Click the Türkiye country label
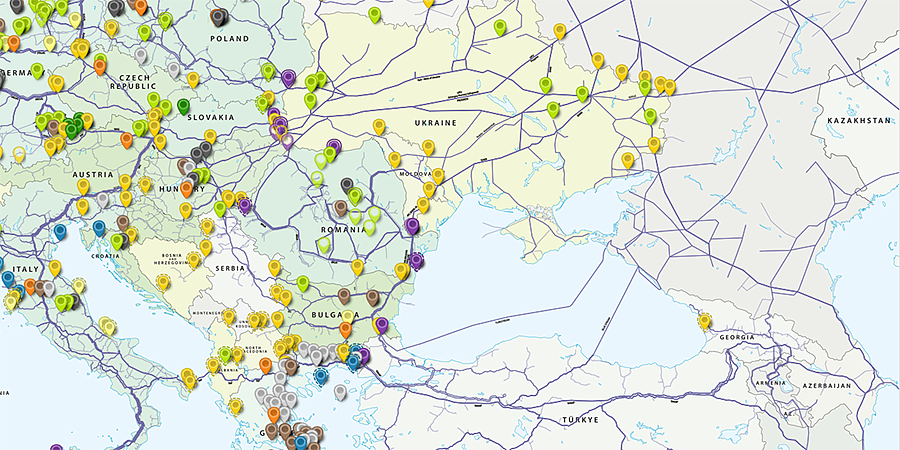The height and width of the screenshot is (450, 900). (580, 420)
